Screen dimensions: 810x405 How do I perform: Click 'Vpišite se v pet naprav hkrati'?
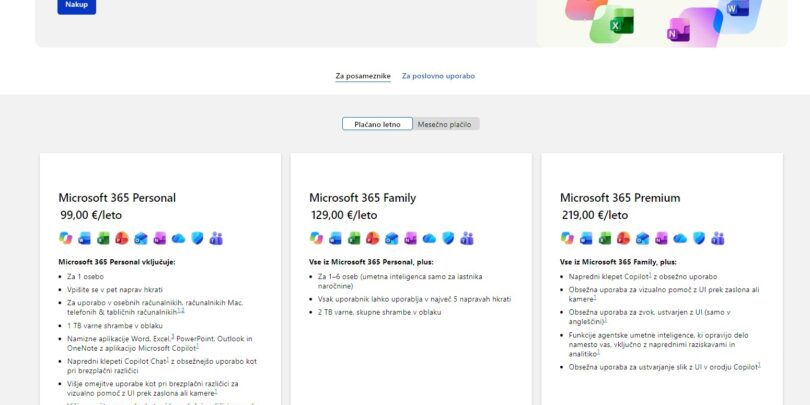[x=115, y=290]
